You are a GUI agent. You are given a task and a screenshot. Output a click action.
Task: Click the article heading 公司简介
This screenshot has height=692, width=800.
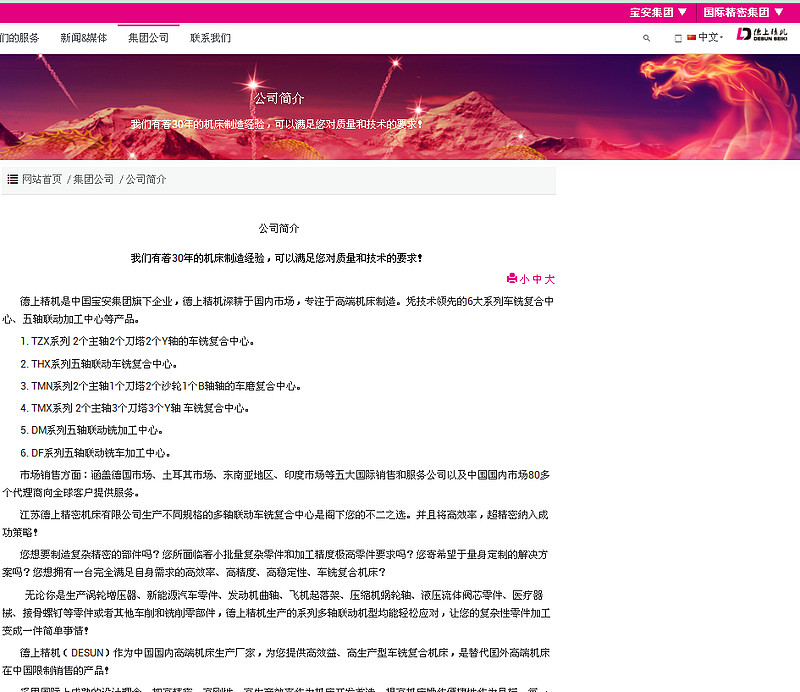point(279,228)
